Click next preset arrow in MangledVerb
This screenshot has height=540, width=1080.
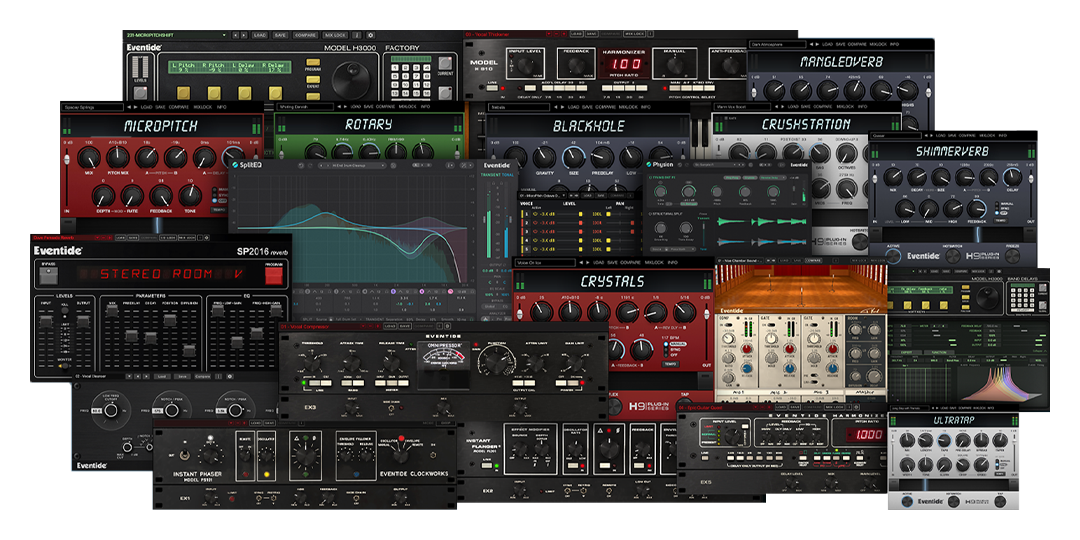tap(818, 44)
